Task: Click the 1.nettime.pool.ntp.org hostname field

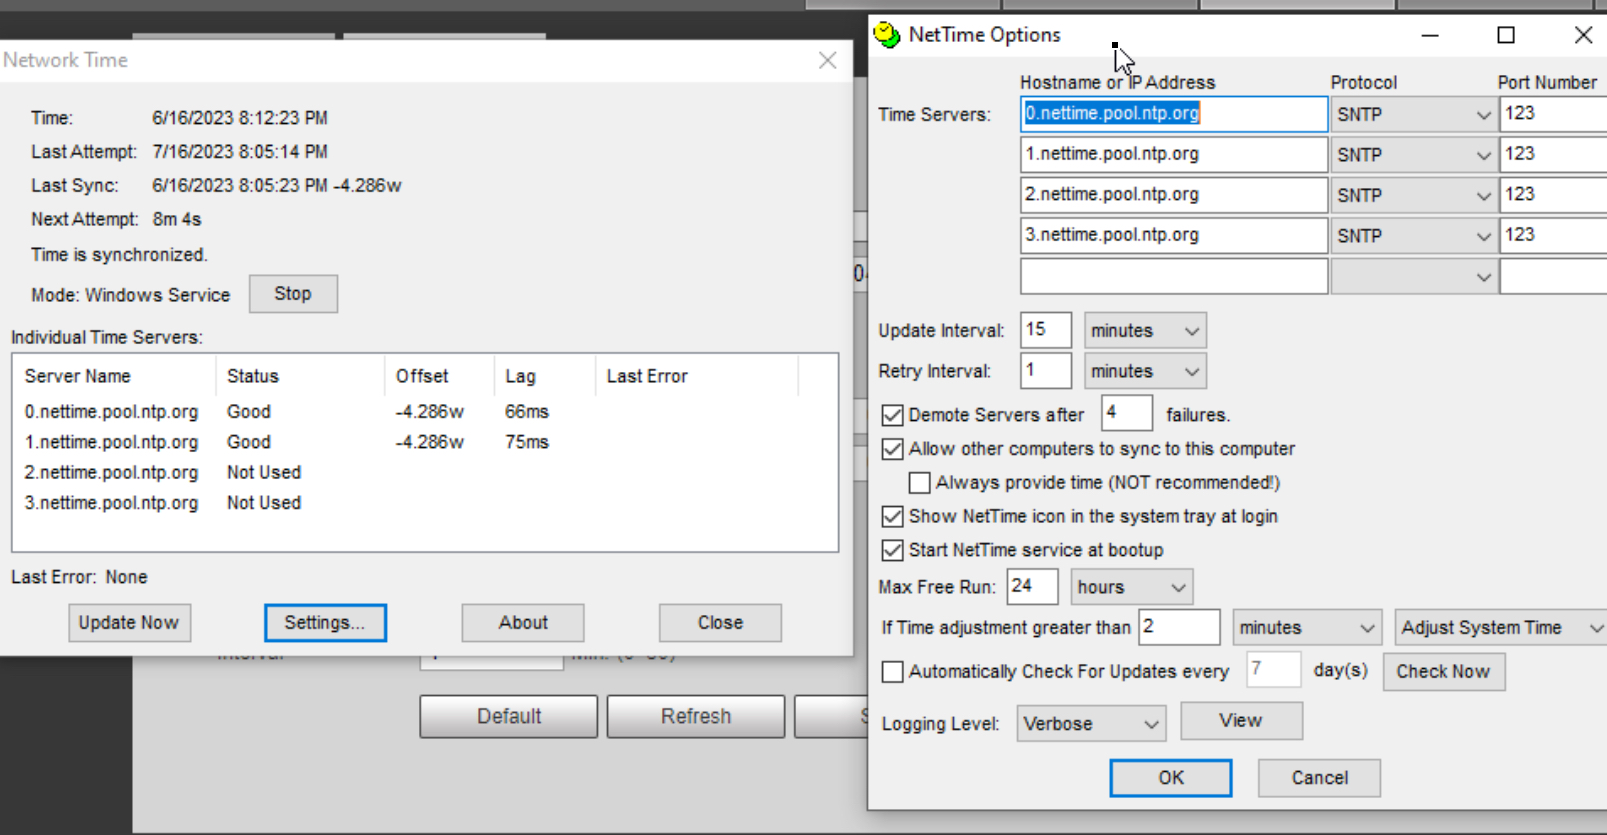Action: [x=1174, y=154]
